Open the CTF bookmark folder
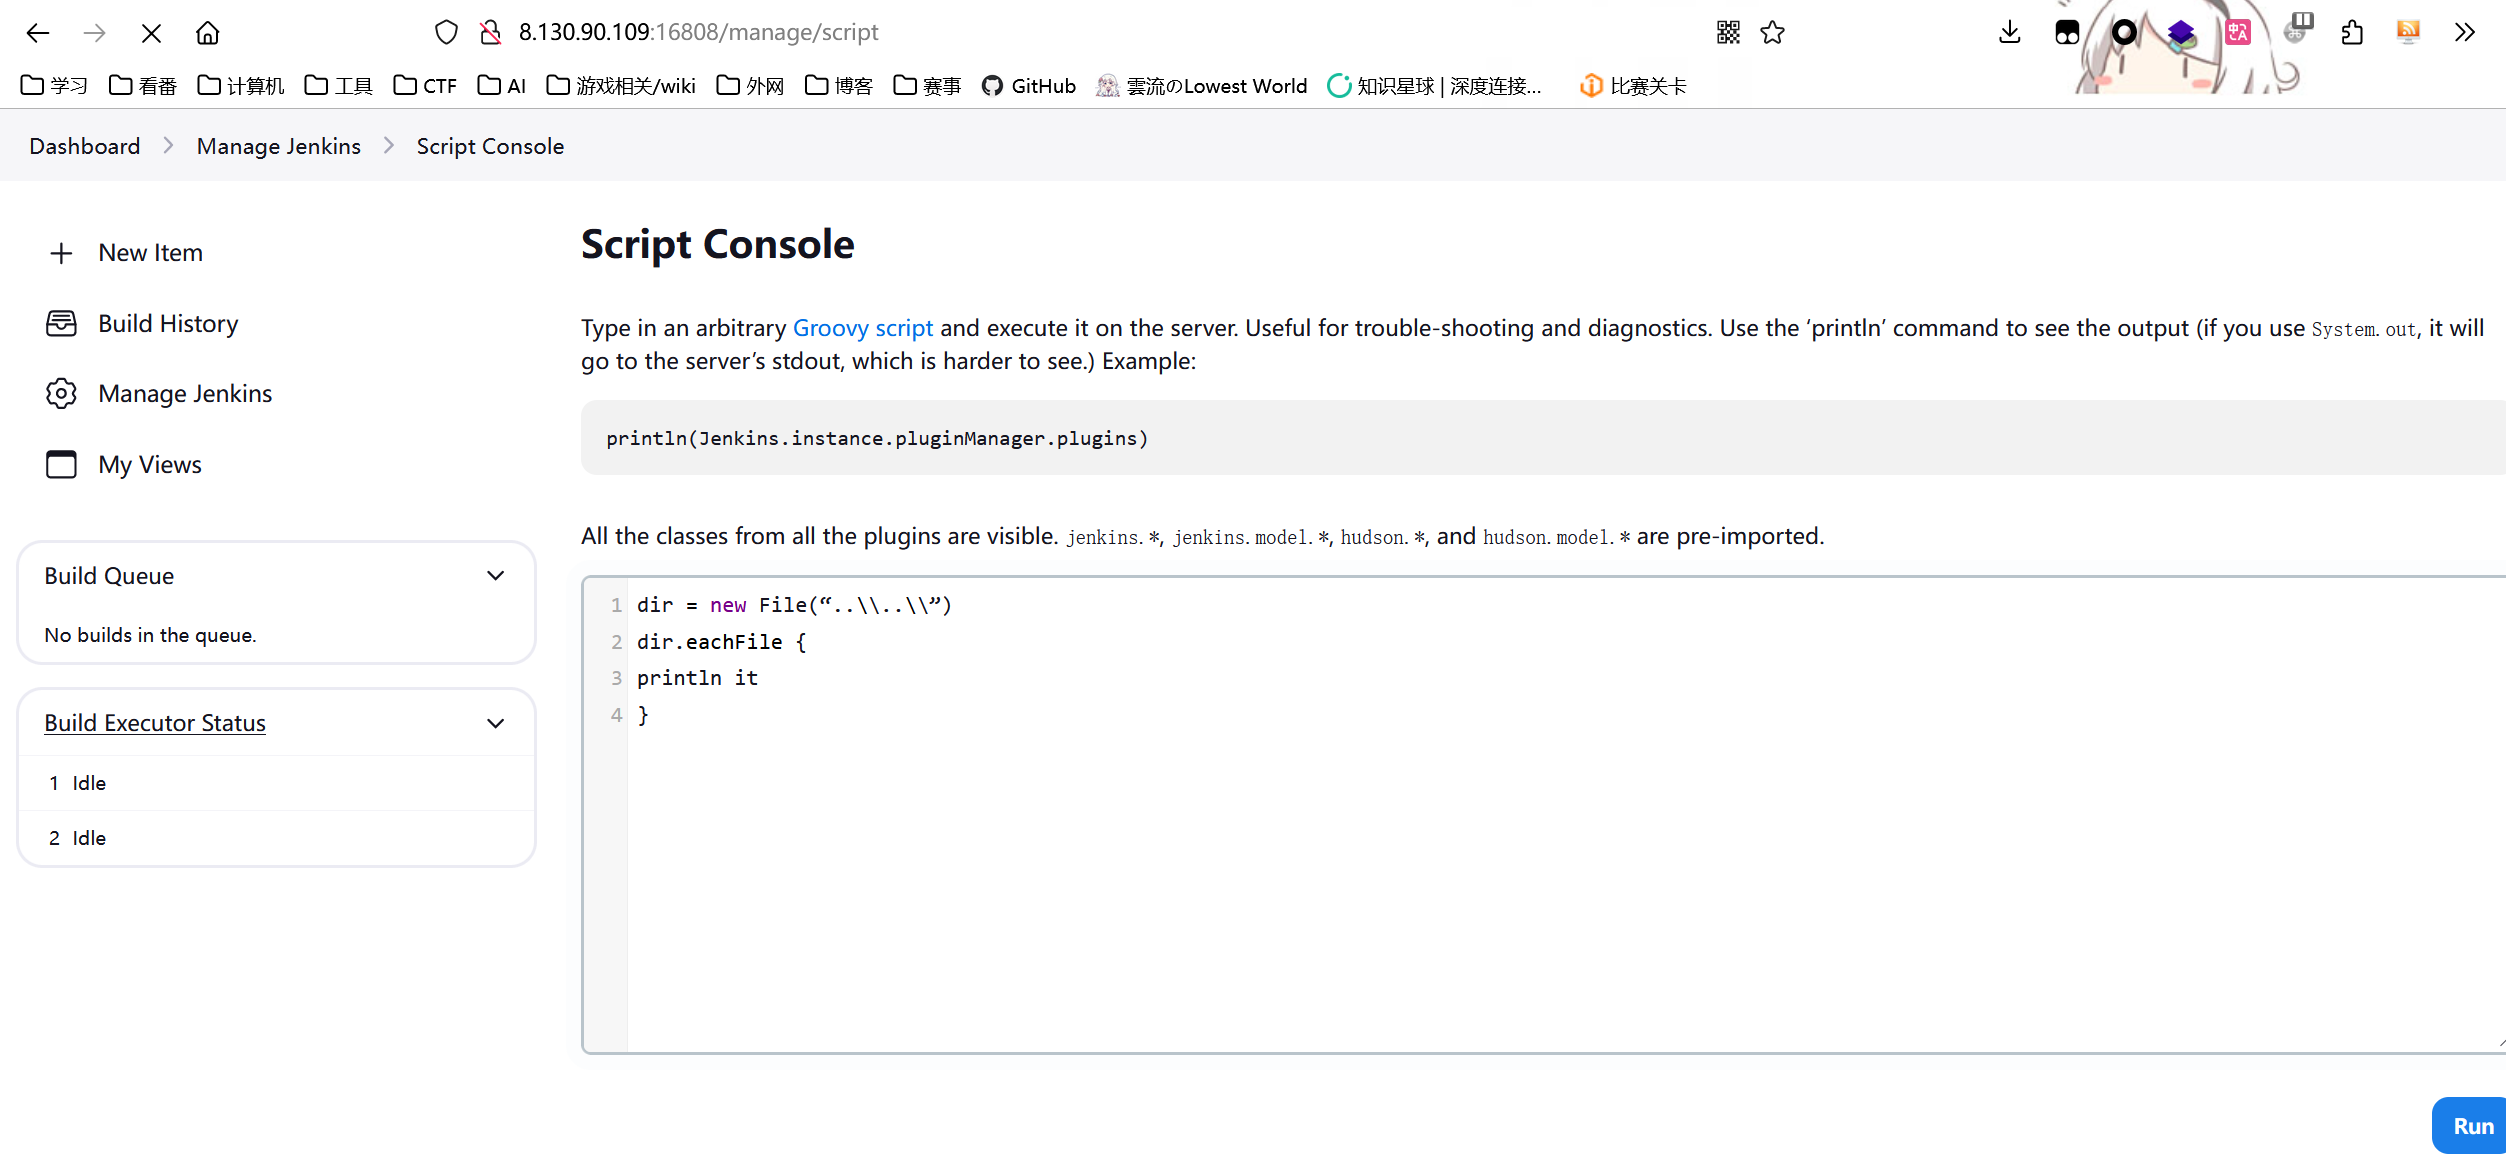2506x1171 pixels. [425, 86]
